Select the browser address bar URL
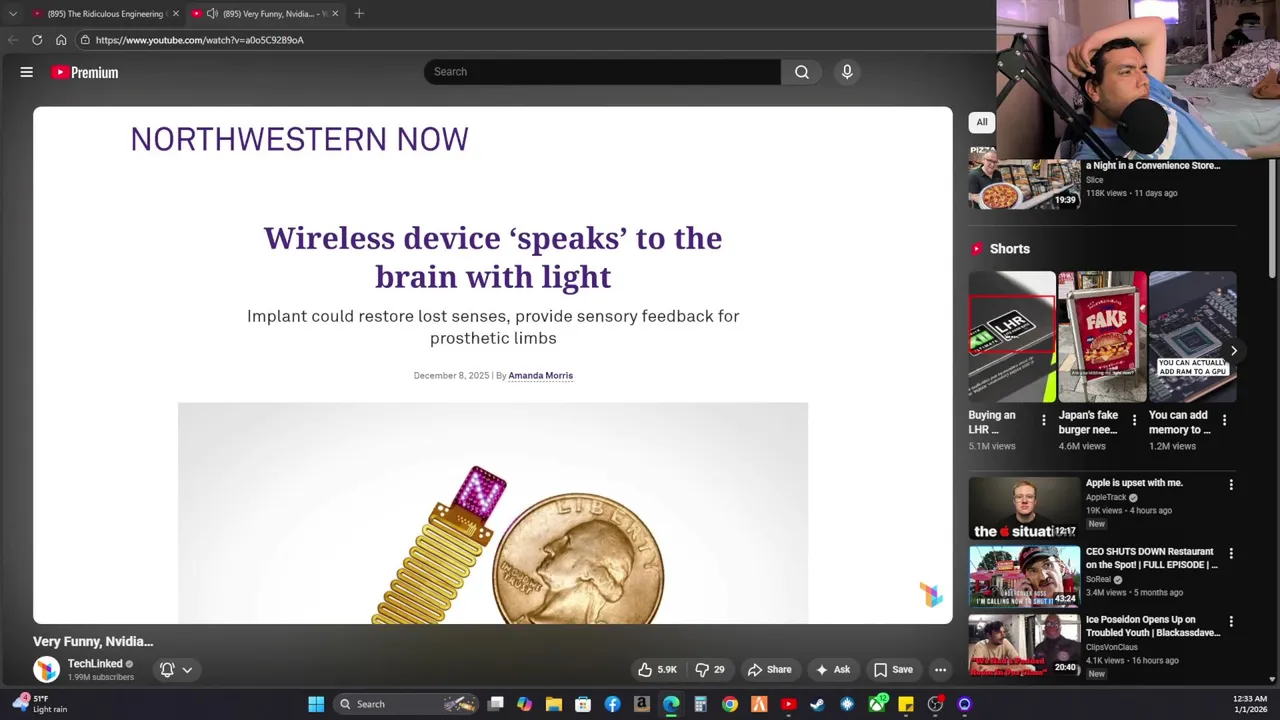 click(x=199, y=40)
